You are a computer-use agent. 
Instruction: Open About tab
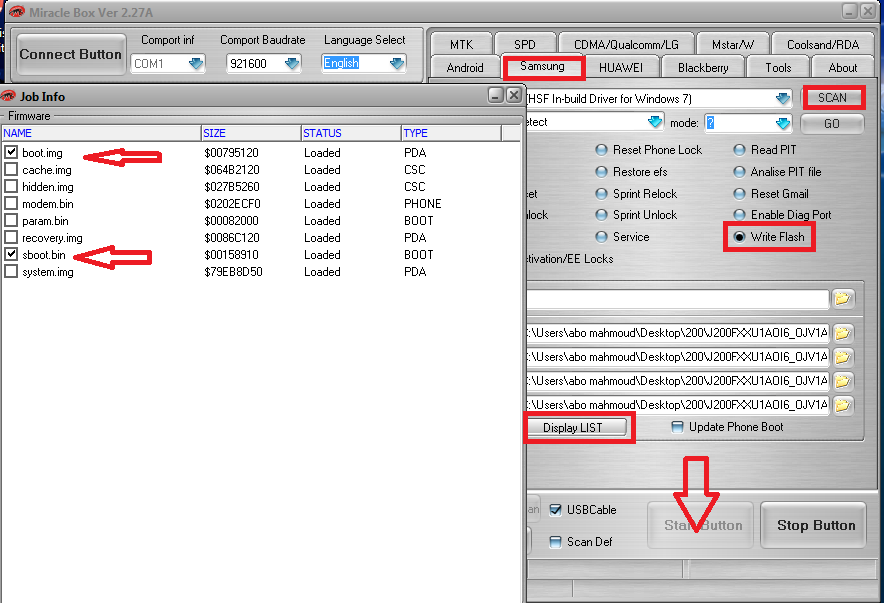[843, 68]
